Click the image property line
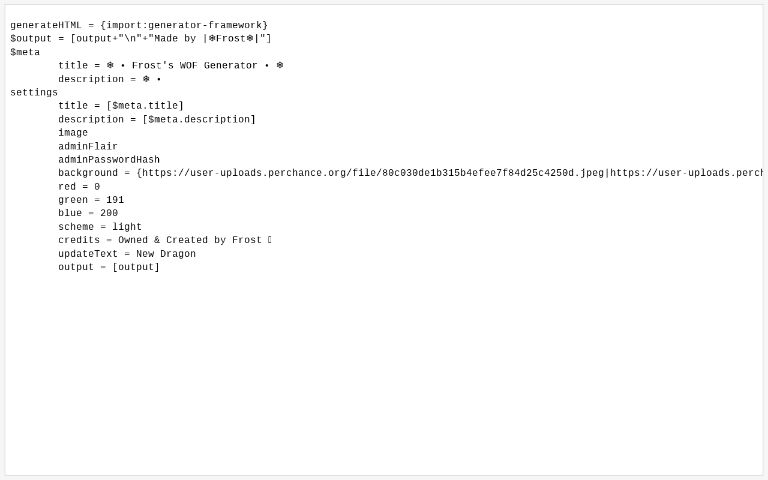768x480 pixels. [x=73, y=132]
